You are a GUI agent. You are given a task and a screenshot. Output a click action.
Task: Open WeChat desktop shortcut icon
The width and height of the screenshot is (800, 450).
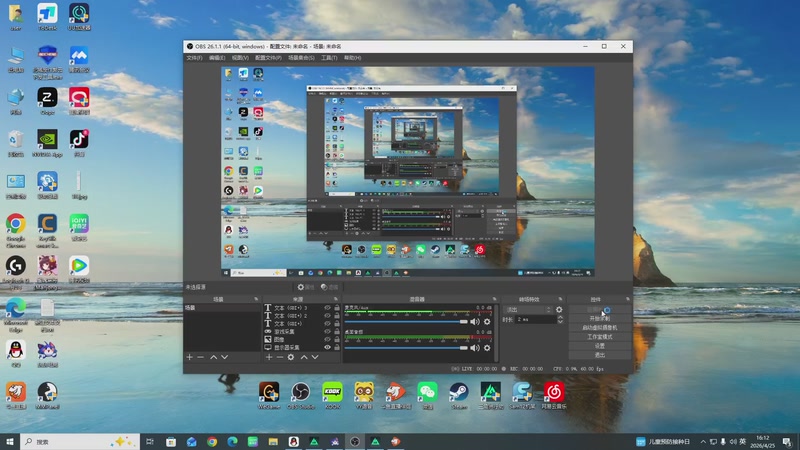(x=427, y=391)
